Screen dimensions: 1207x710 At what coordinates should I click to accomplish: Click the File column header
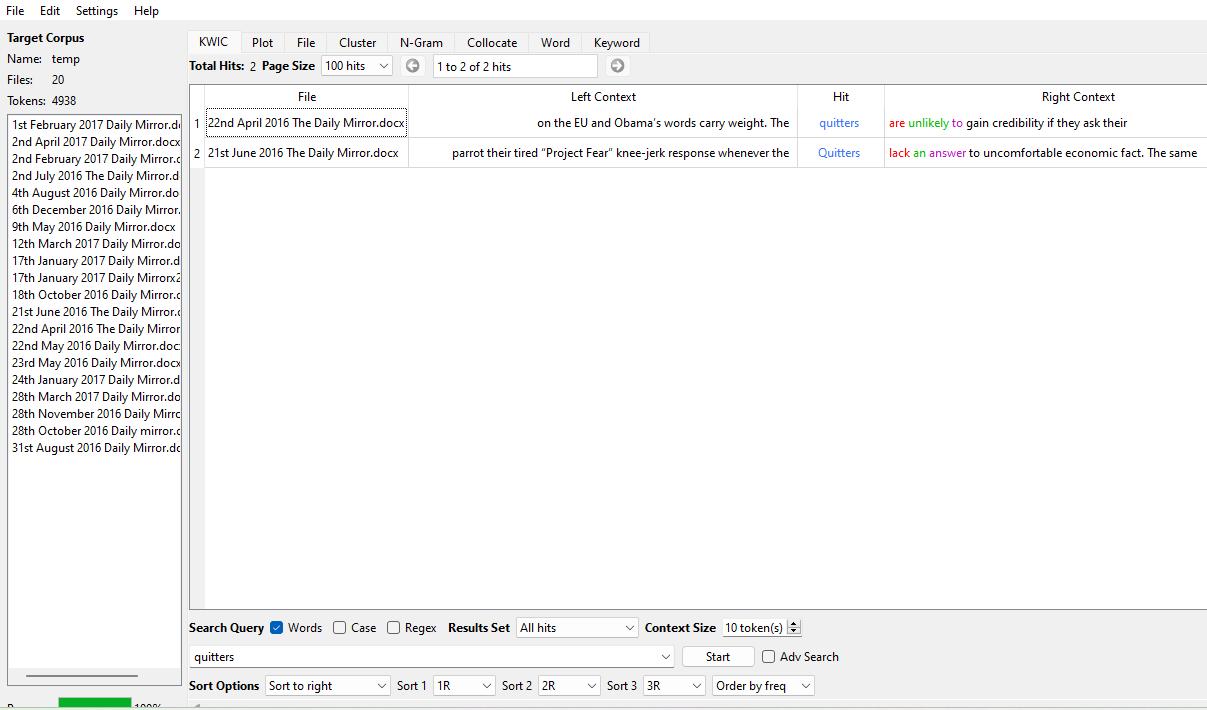click(307, 97)
